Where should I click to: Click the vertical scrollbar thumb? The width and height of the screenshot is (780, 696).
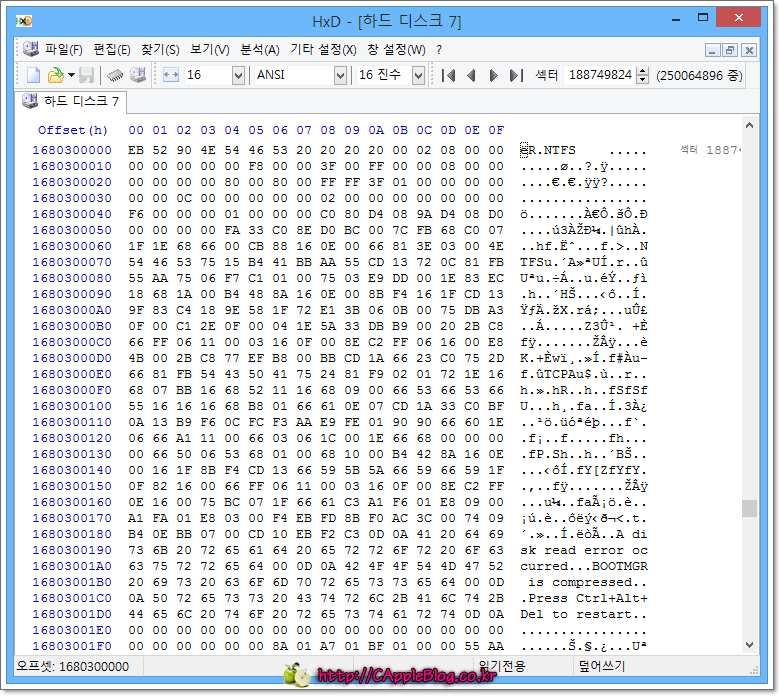pyautogui.click(x=749, y=508)
